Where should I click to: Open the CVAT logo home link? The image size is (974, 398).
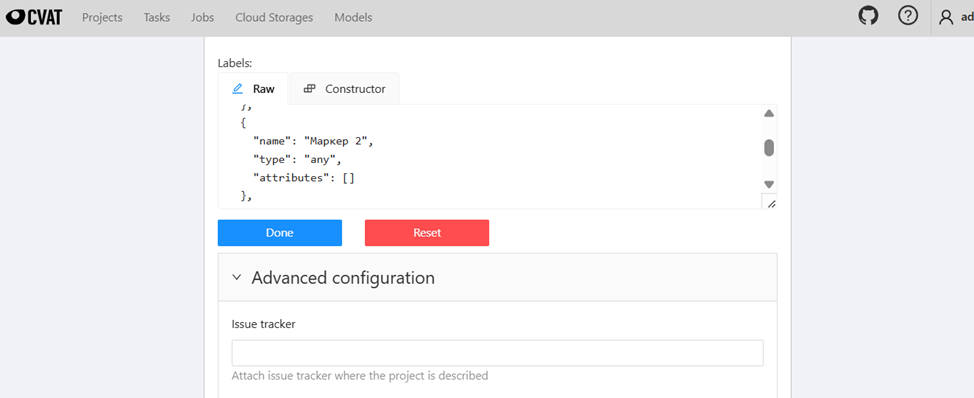click(x=34, y=17)
